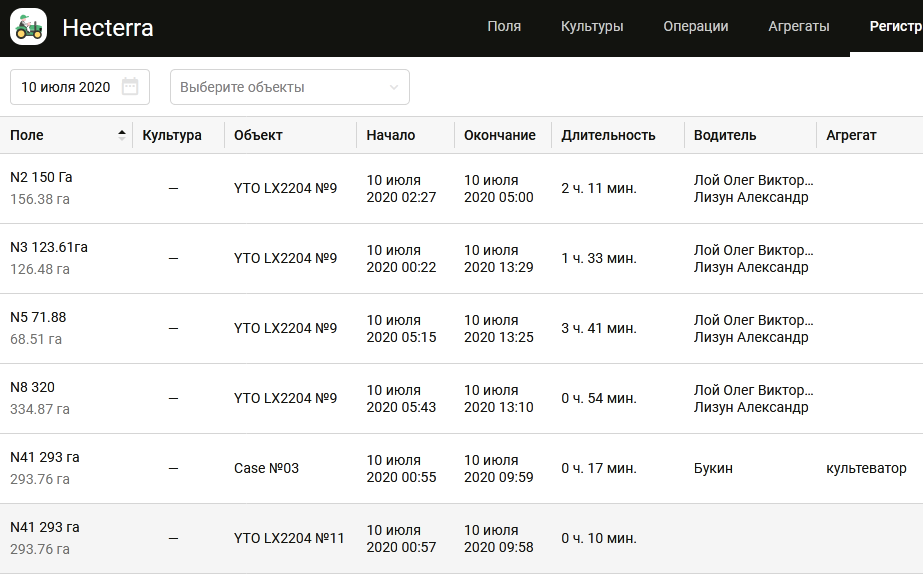Select the Case №03 object row
The width and height of the screenshot is (923, 586).
pos(266,468)
